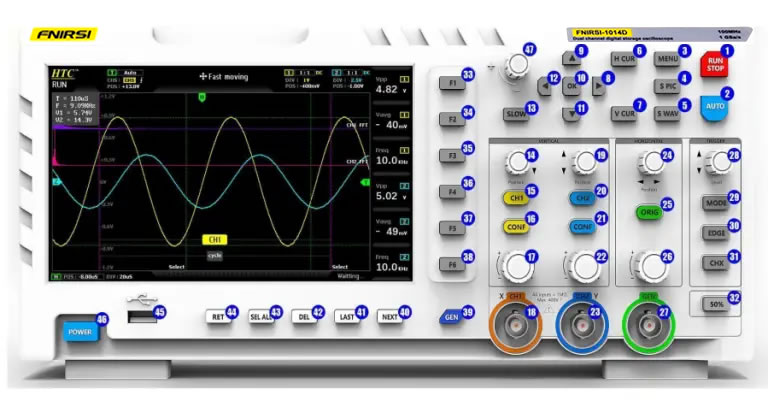
Task: Click the 'cycle' label on screen
Action: 215,256
